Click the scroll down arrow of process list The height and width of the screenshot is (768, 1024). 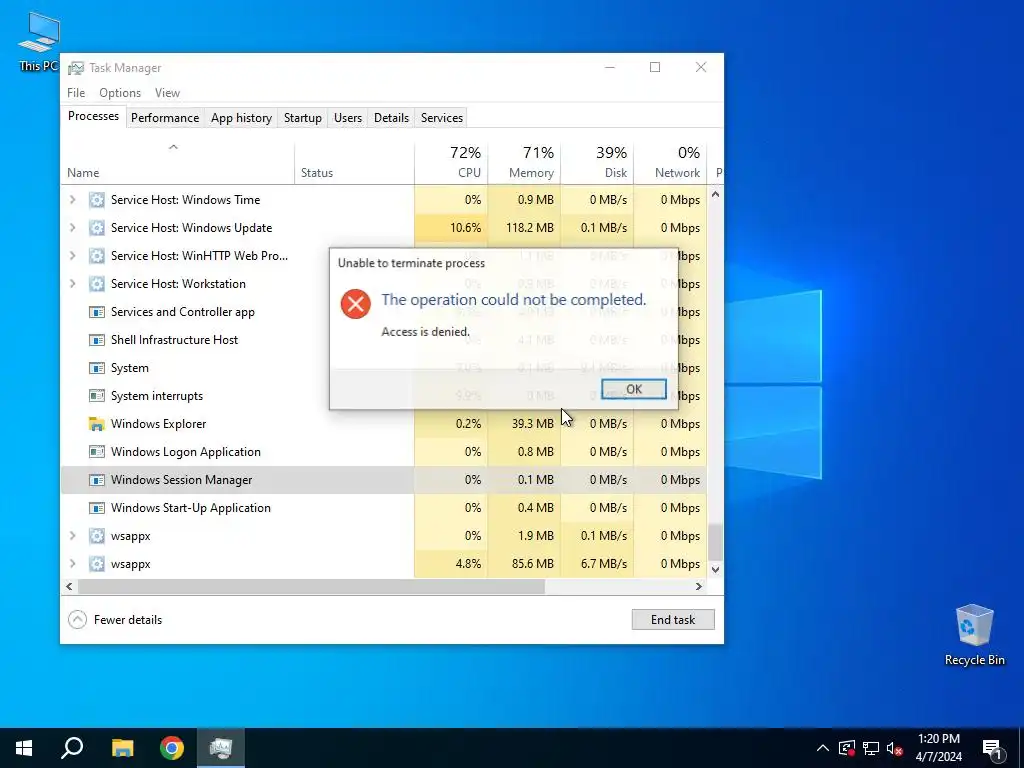point(715,569)
